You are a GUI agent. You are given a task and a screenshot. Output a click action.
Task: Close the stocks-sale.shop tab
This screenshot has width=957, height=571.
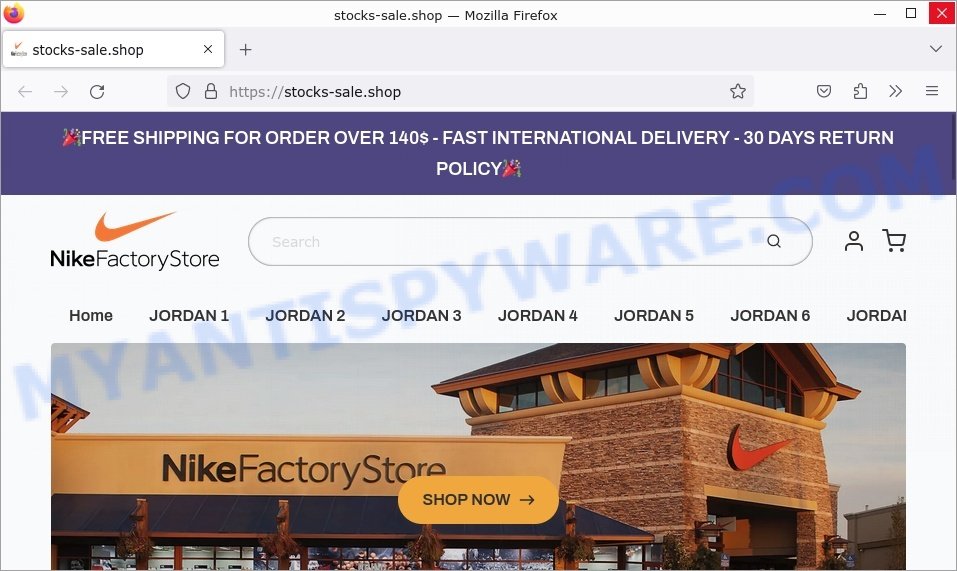tap(208, 49)
